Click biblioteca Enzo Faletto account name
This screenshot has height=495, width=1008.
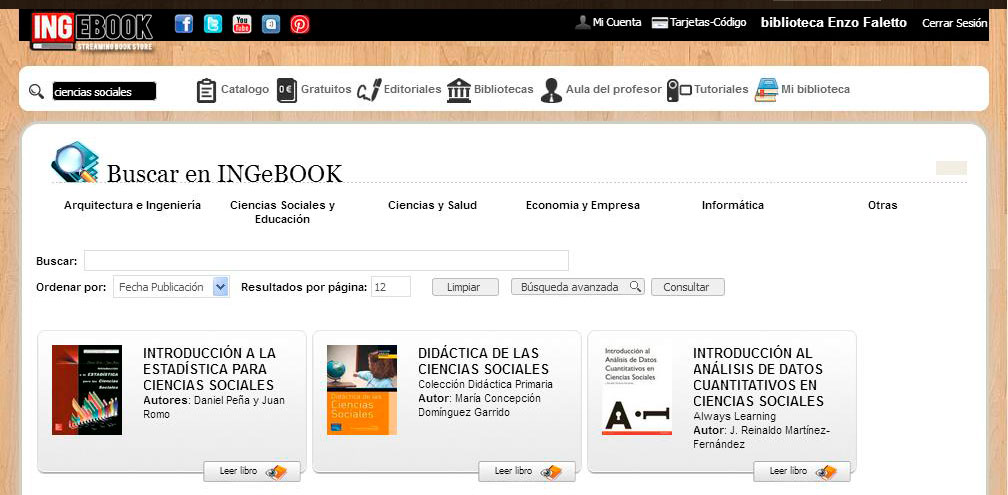(834, 22)
